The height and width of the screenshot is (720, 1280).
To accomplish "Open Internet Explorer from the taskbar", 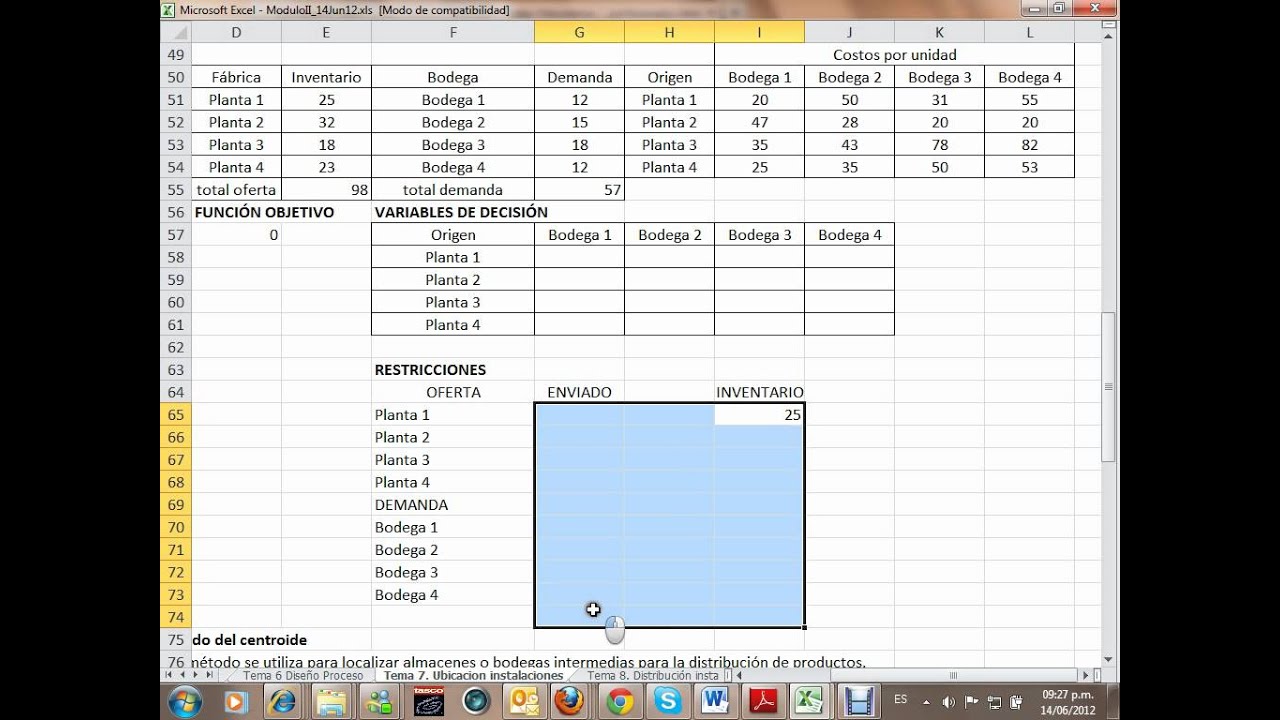I will pos(284,702).
